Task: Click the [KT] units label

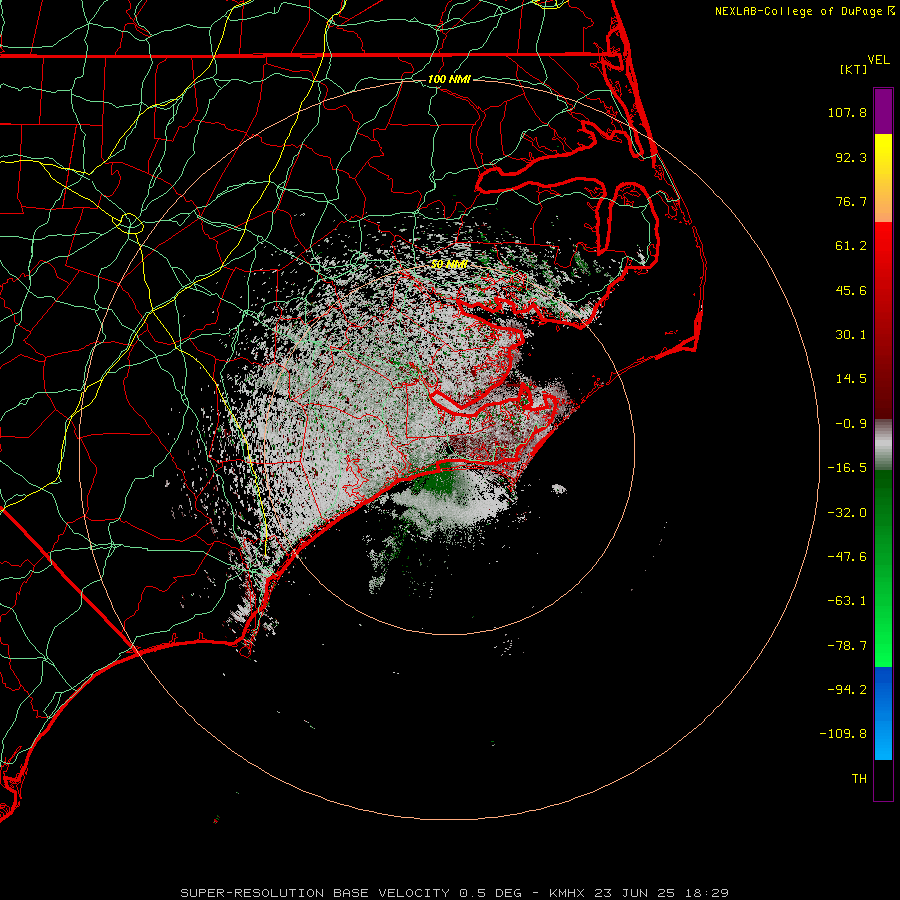Action: [854, 69]
